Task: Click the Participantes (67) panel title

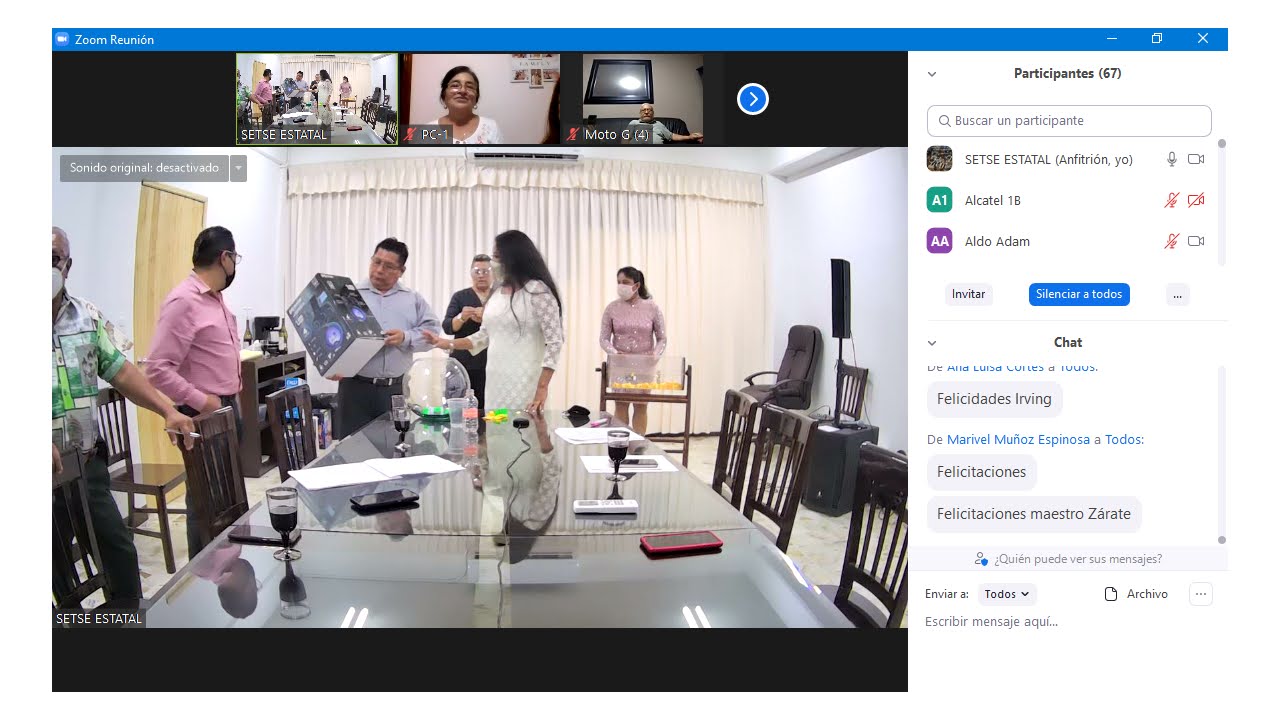Action: point(1067,74)
